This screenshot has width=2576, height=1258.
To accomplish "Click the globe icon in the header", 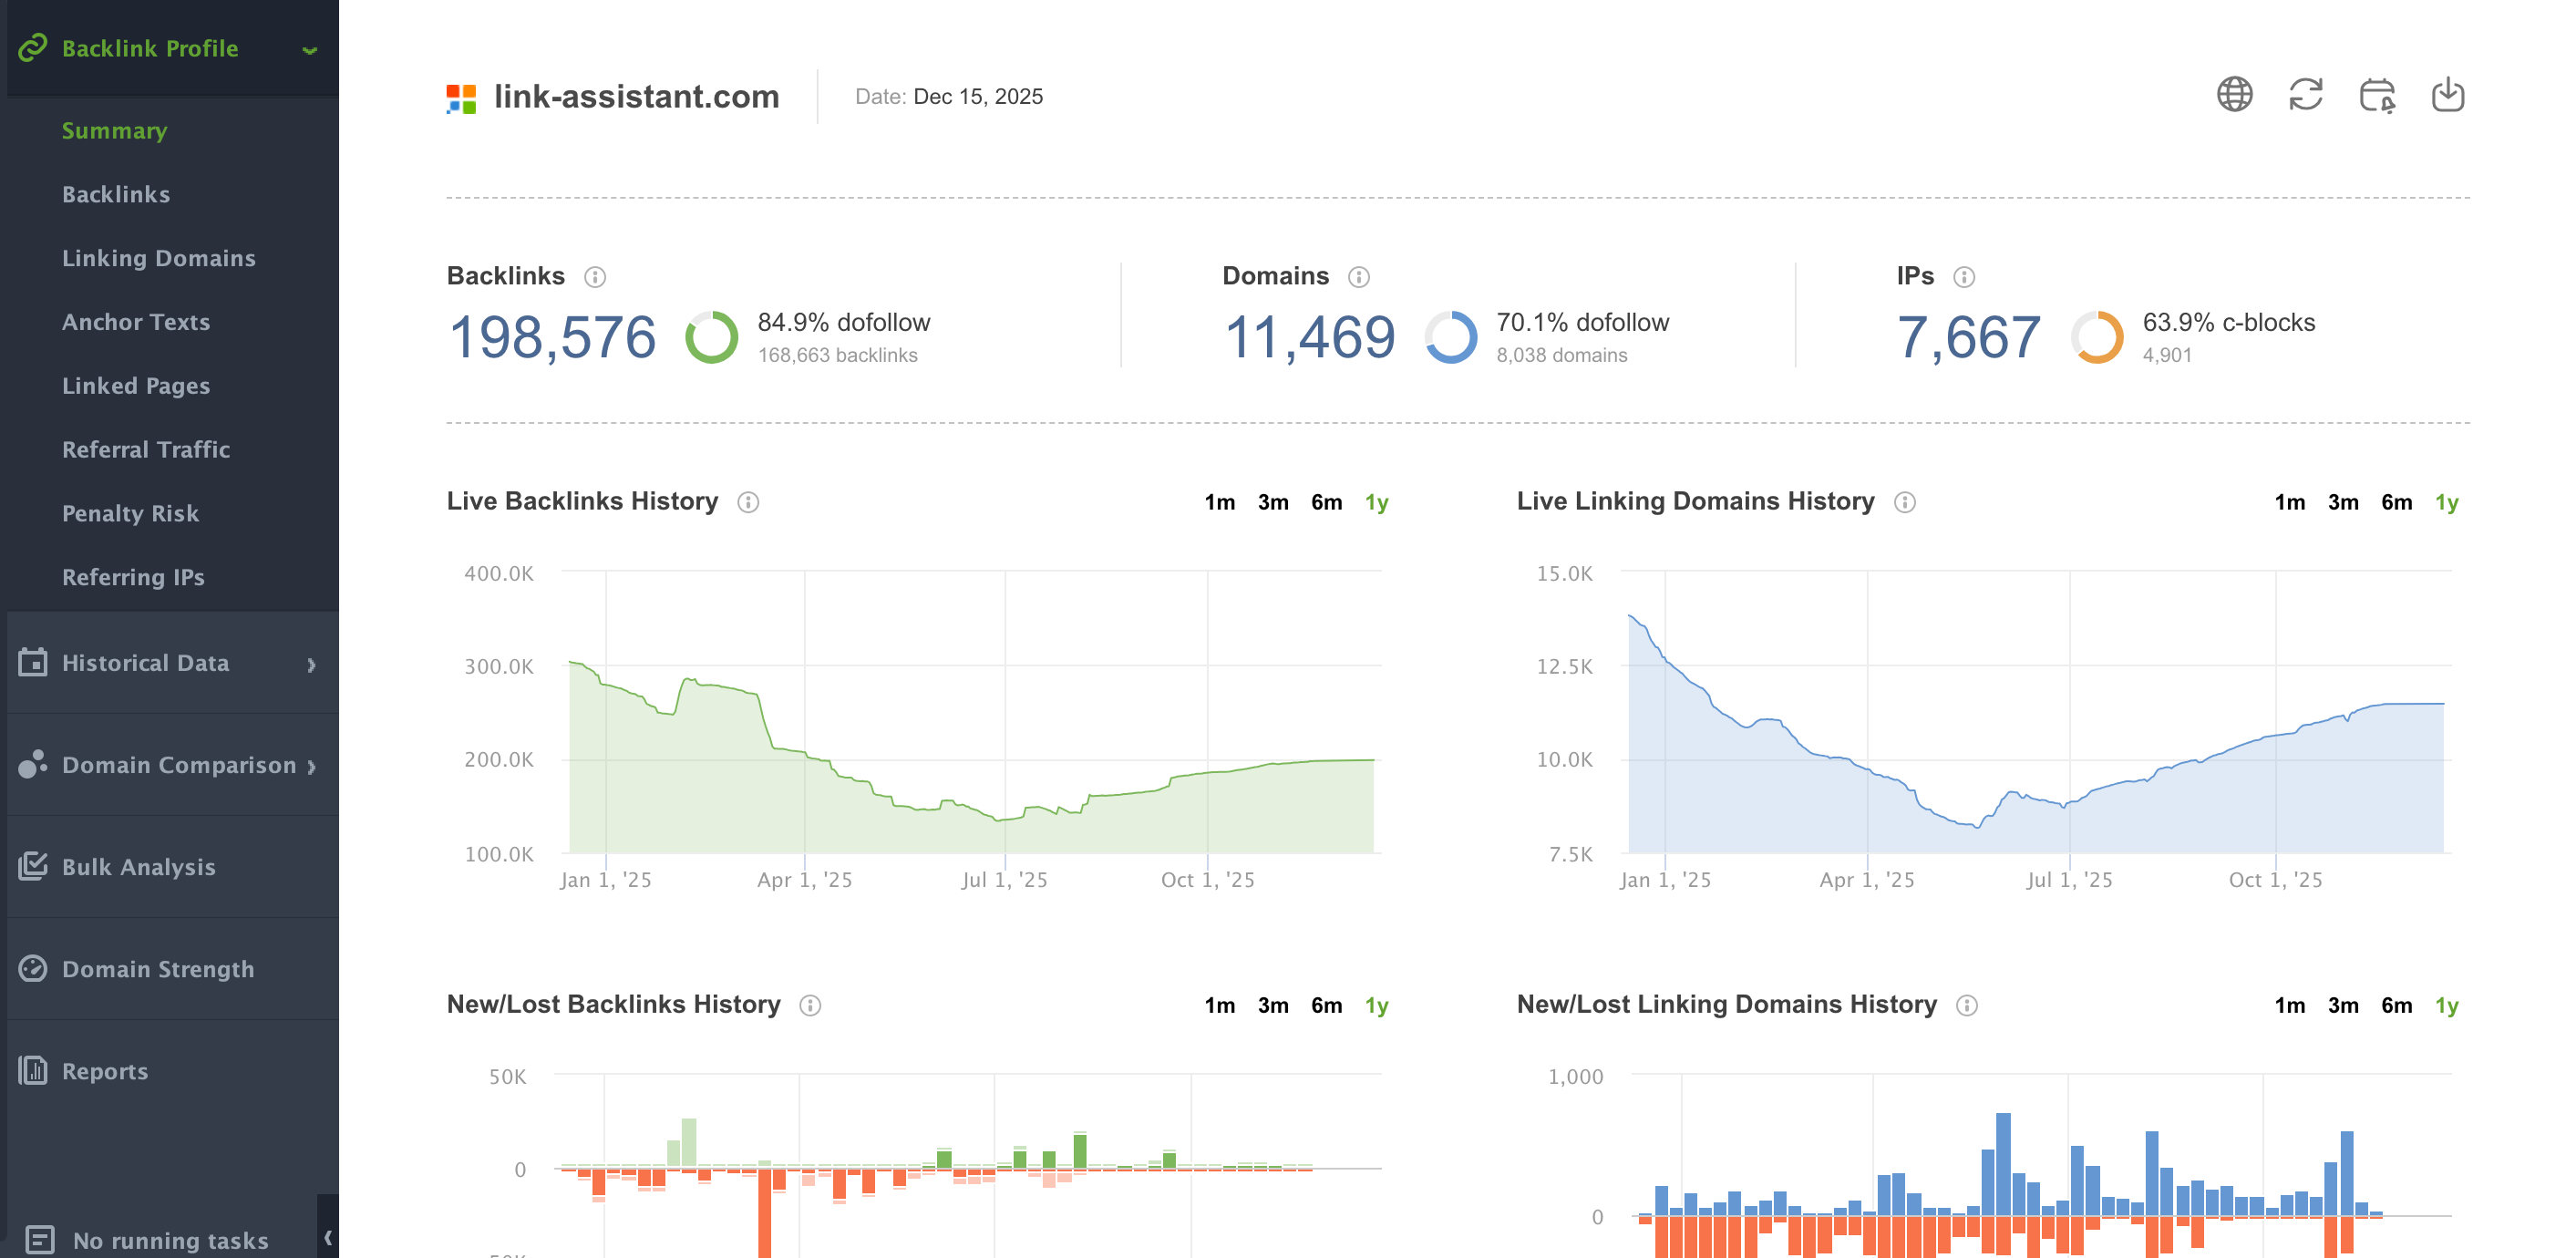I will point(2234,95).
